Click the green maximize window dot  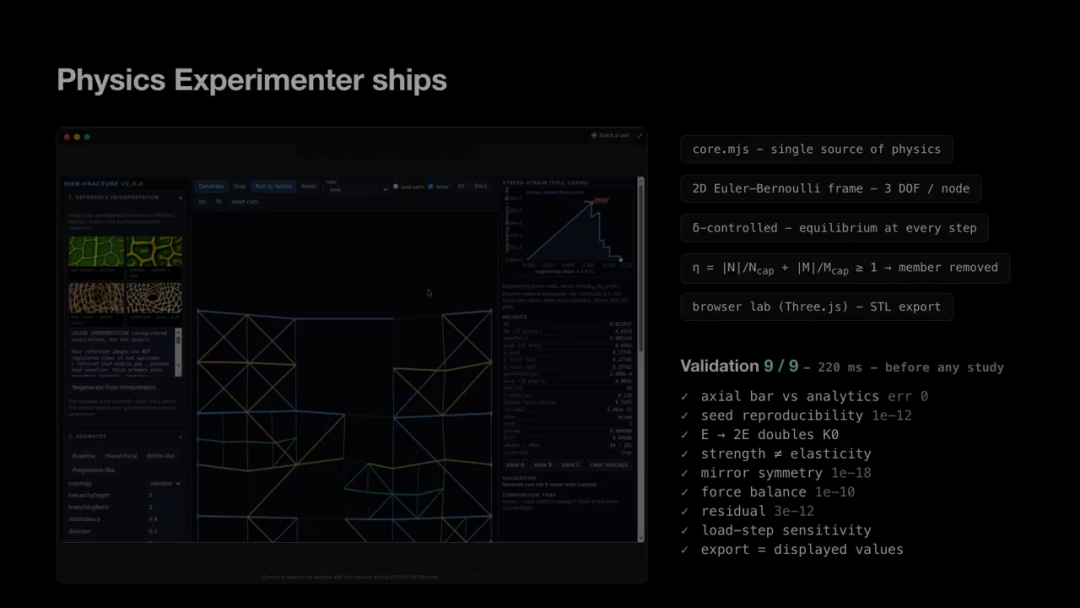[x=87, y=137]
